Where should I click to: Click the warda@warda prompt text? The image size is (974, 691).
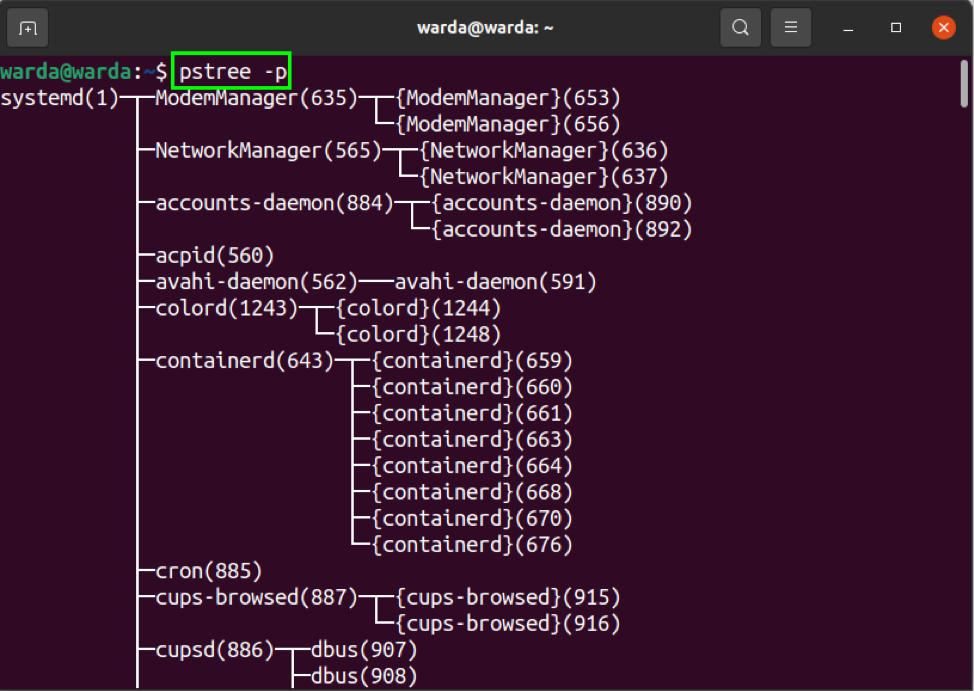[66, 72]
